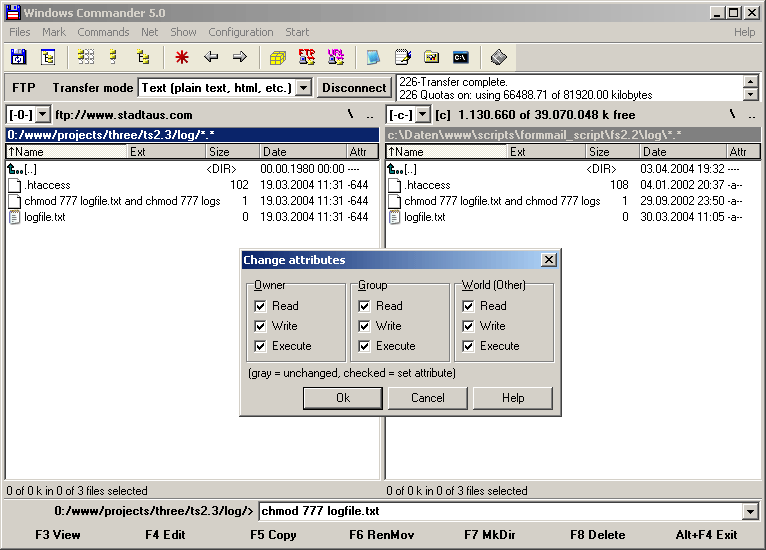Open the URL new connection toolbar icon
Screen dimensions: 766x550
(x=336, y=57)
